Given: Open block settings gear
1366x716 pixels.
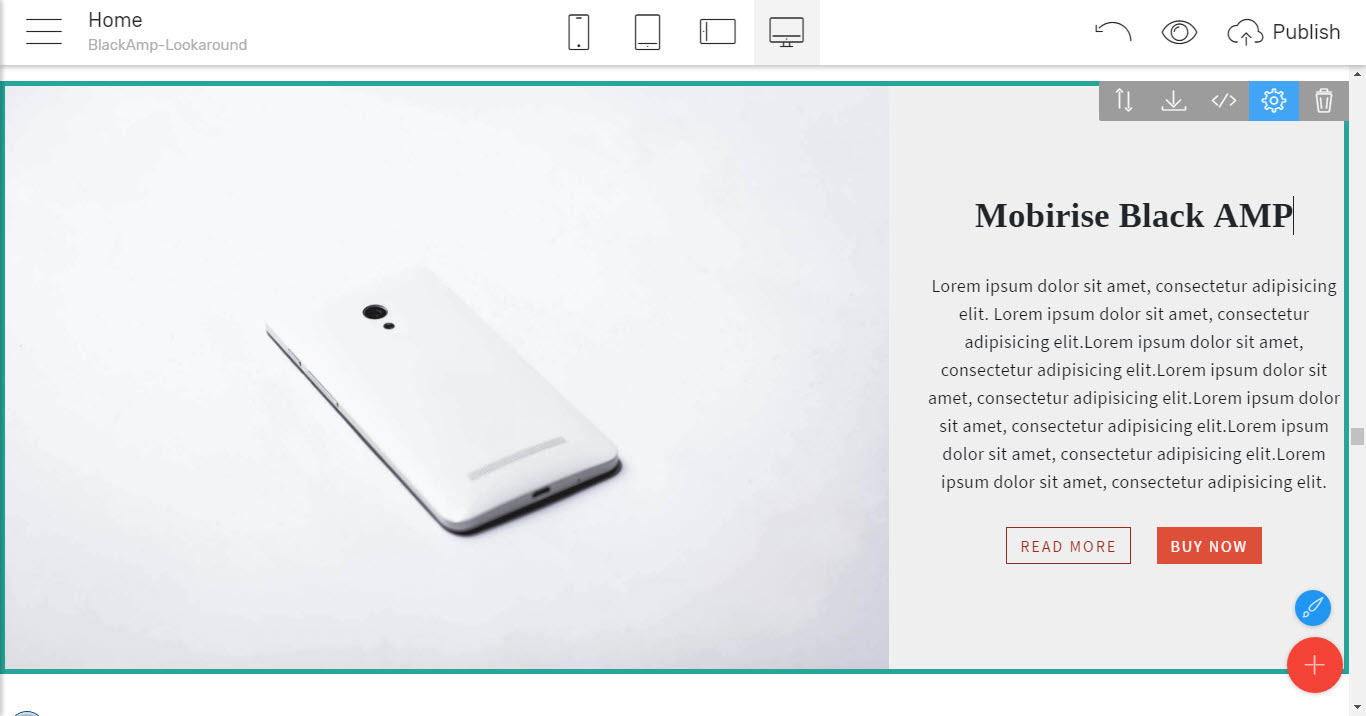Looking at the screenshot, I should click(x=1274, y=101).
